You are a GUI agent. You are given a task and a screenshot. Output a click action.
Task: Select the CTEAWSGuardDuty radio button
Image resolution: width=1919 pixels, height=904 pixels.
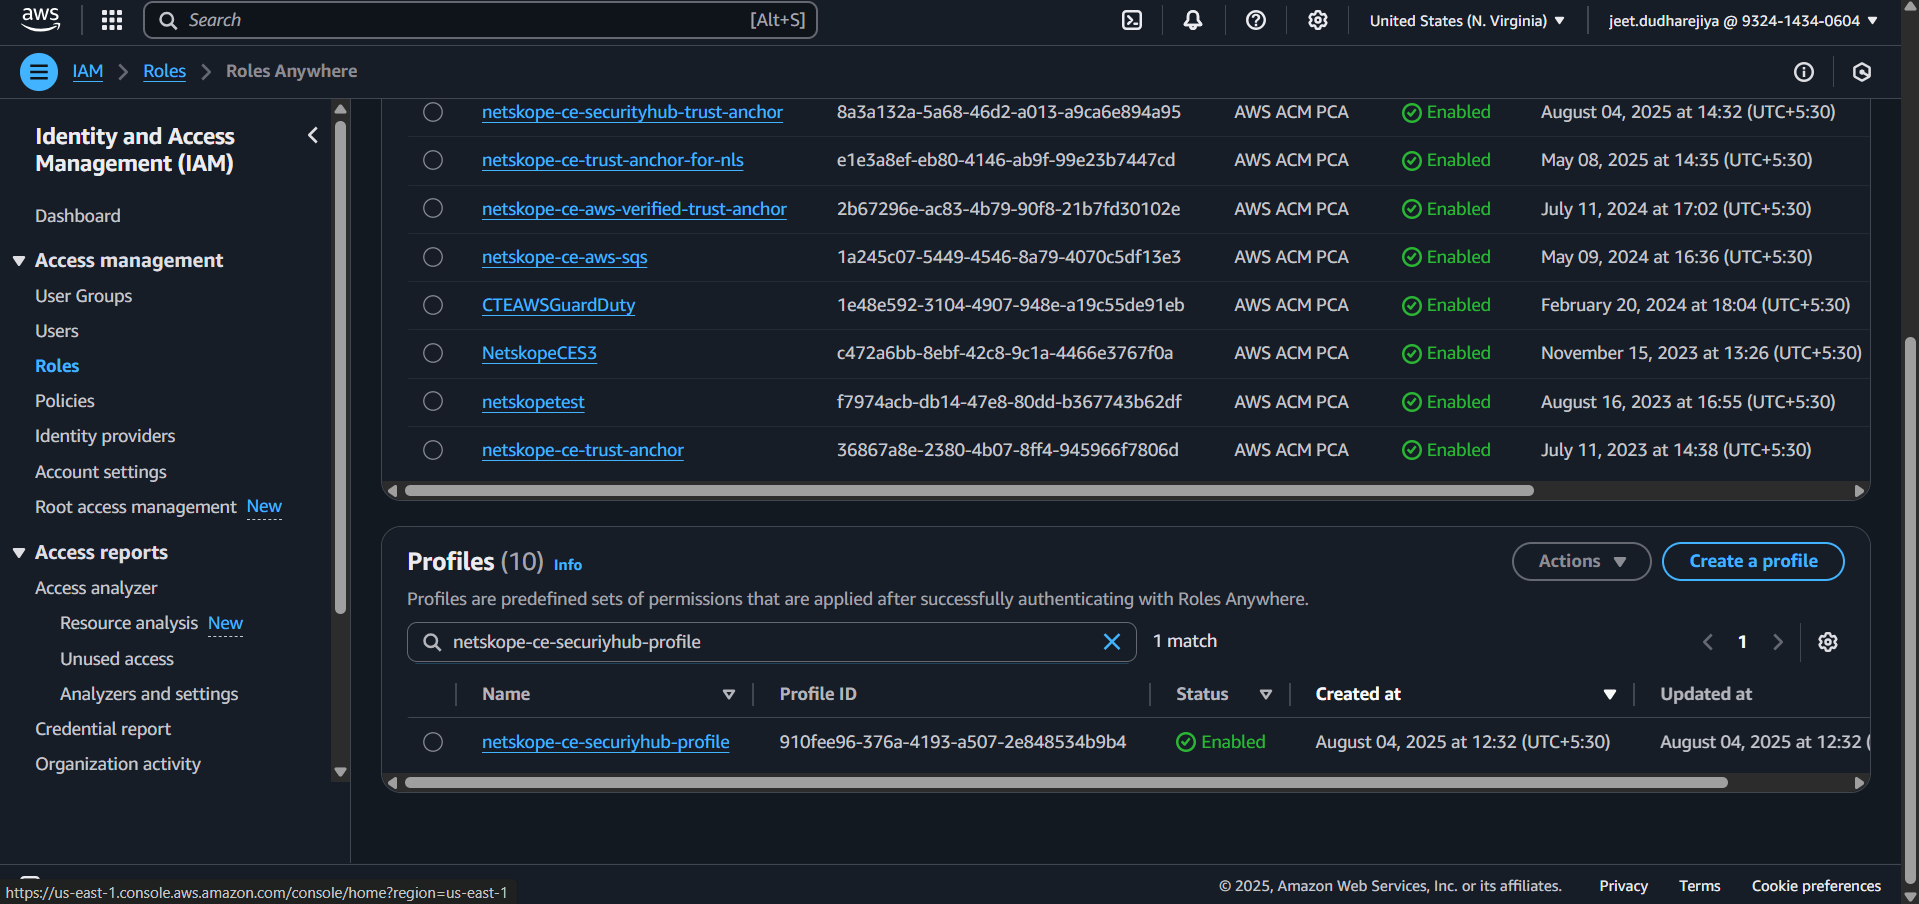pyautogui.click(x=433, y=305)
